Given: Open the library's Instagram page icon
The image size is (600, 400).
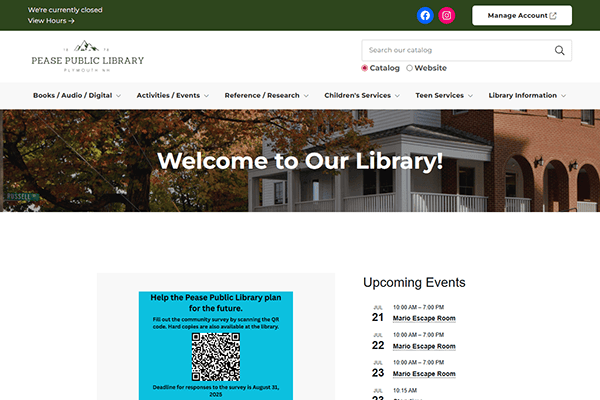Looking at the screenshot, I should [446, 16].
